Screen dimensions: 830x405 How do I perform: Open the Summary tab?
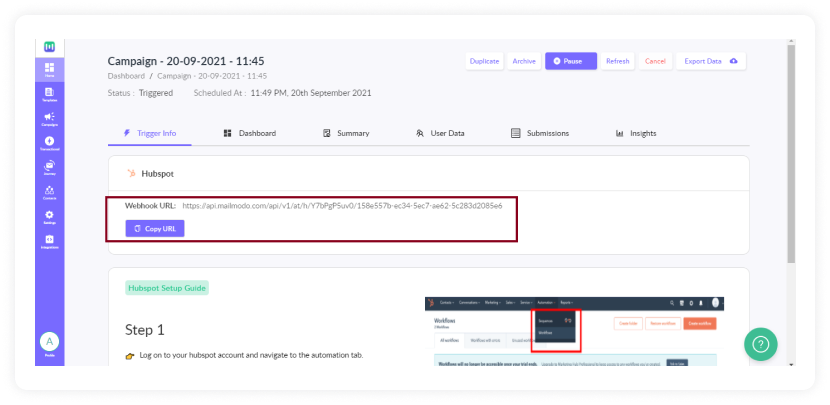tap(346, 133)
